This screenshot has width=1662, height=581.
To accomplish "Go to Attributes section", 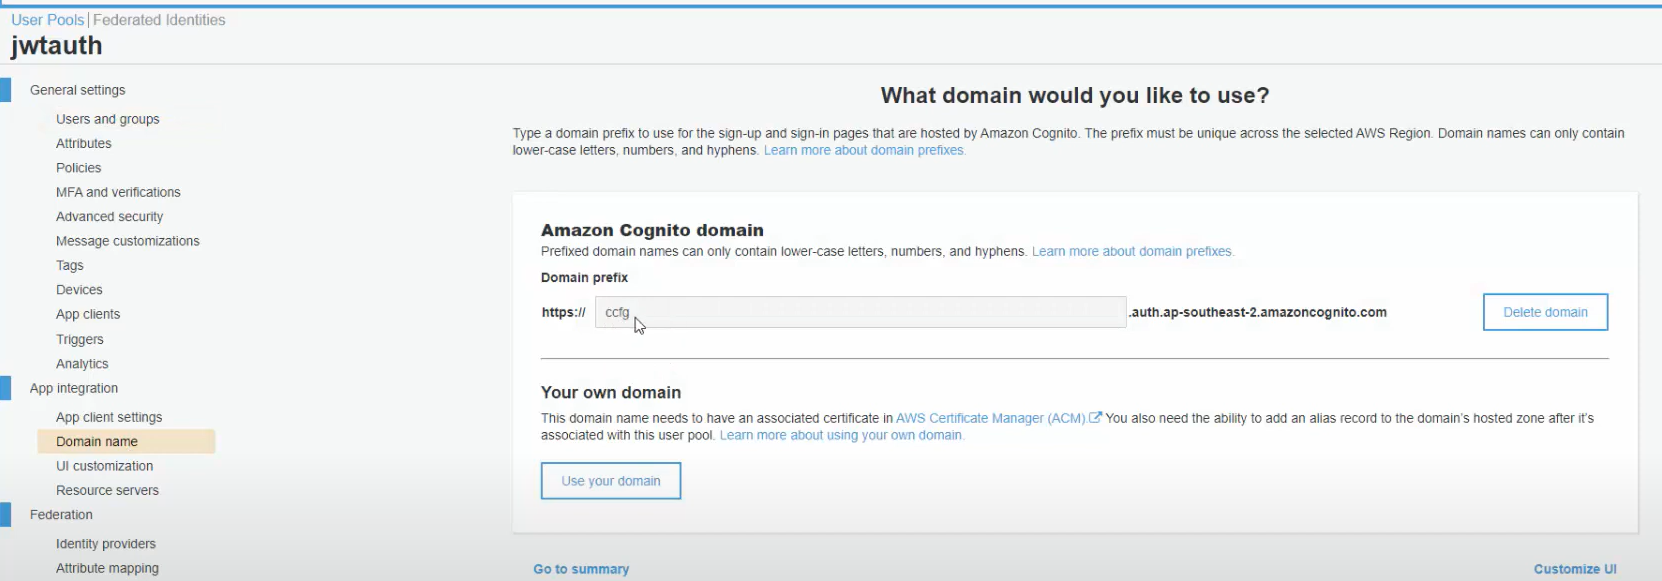I will coord(84,143).
